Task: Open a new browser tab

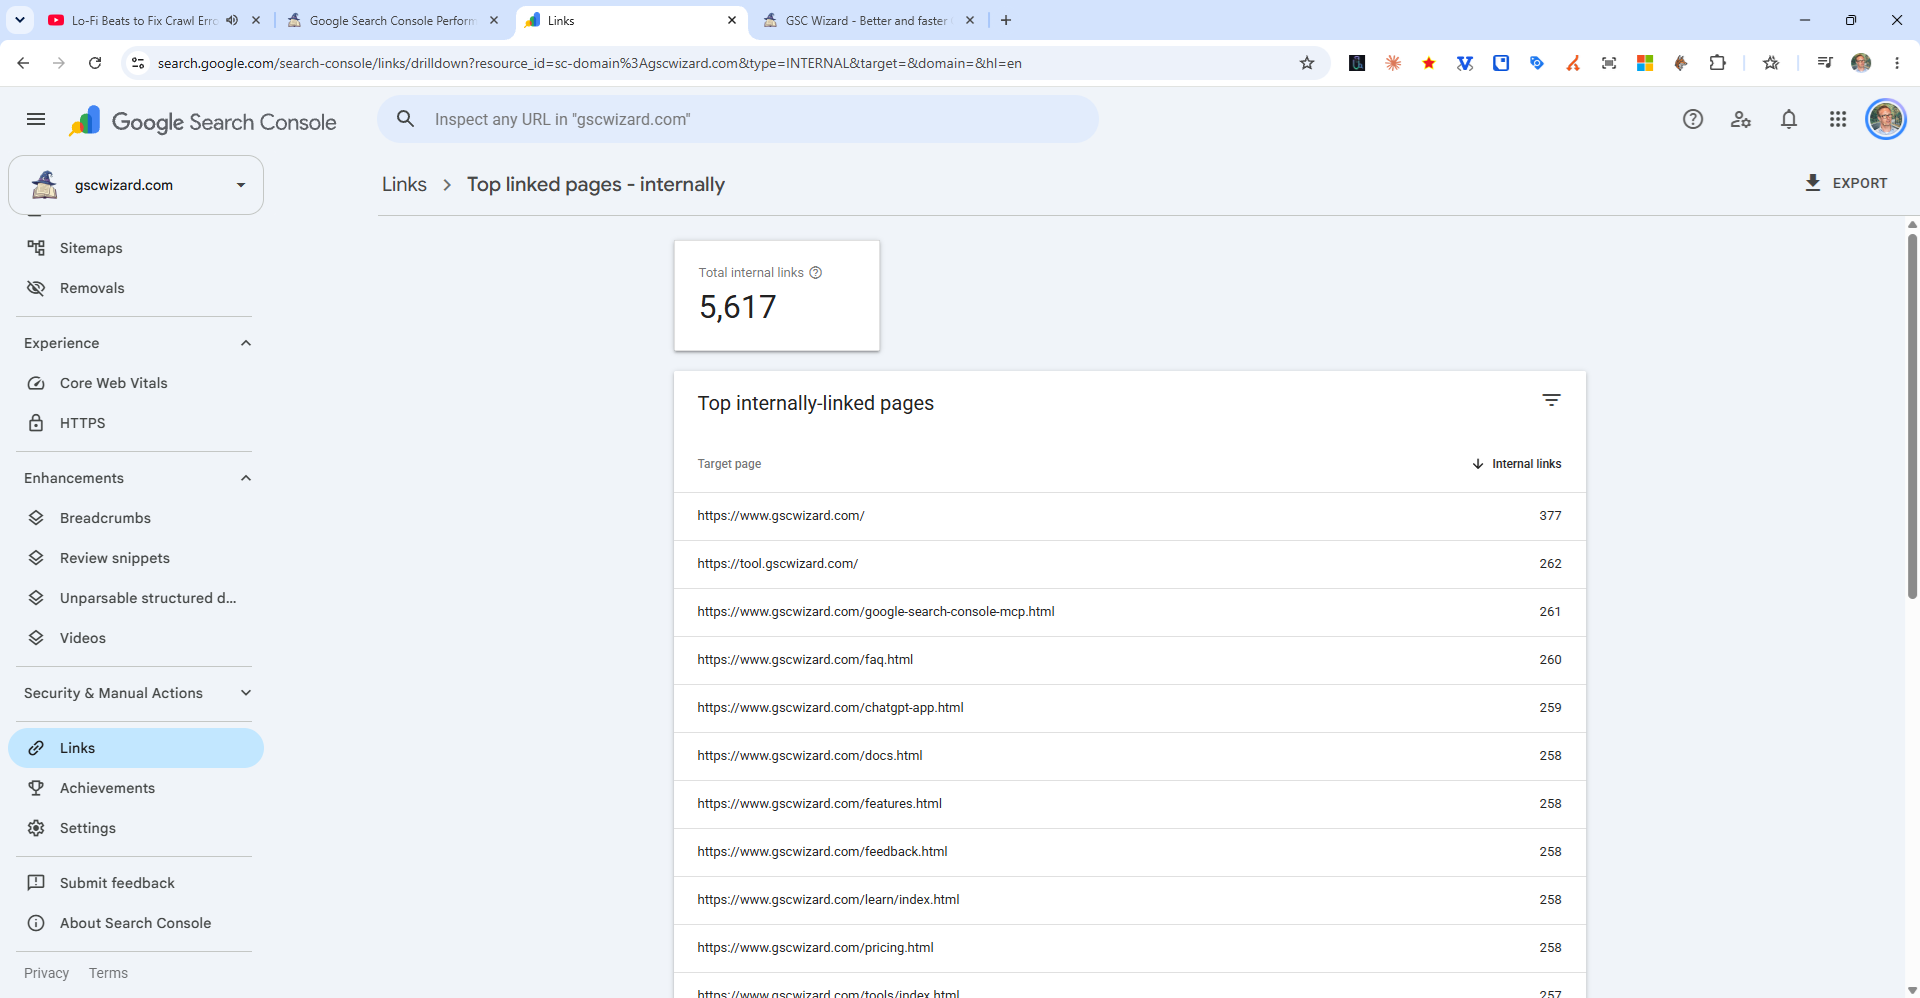Action: coord(1006,20)
